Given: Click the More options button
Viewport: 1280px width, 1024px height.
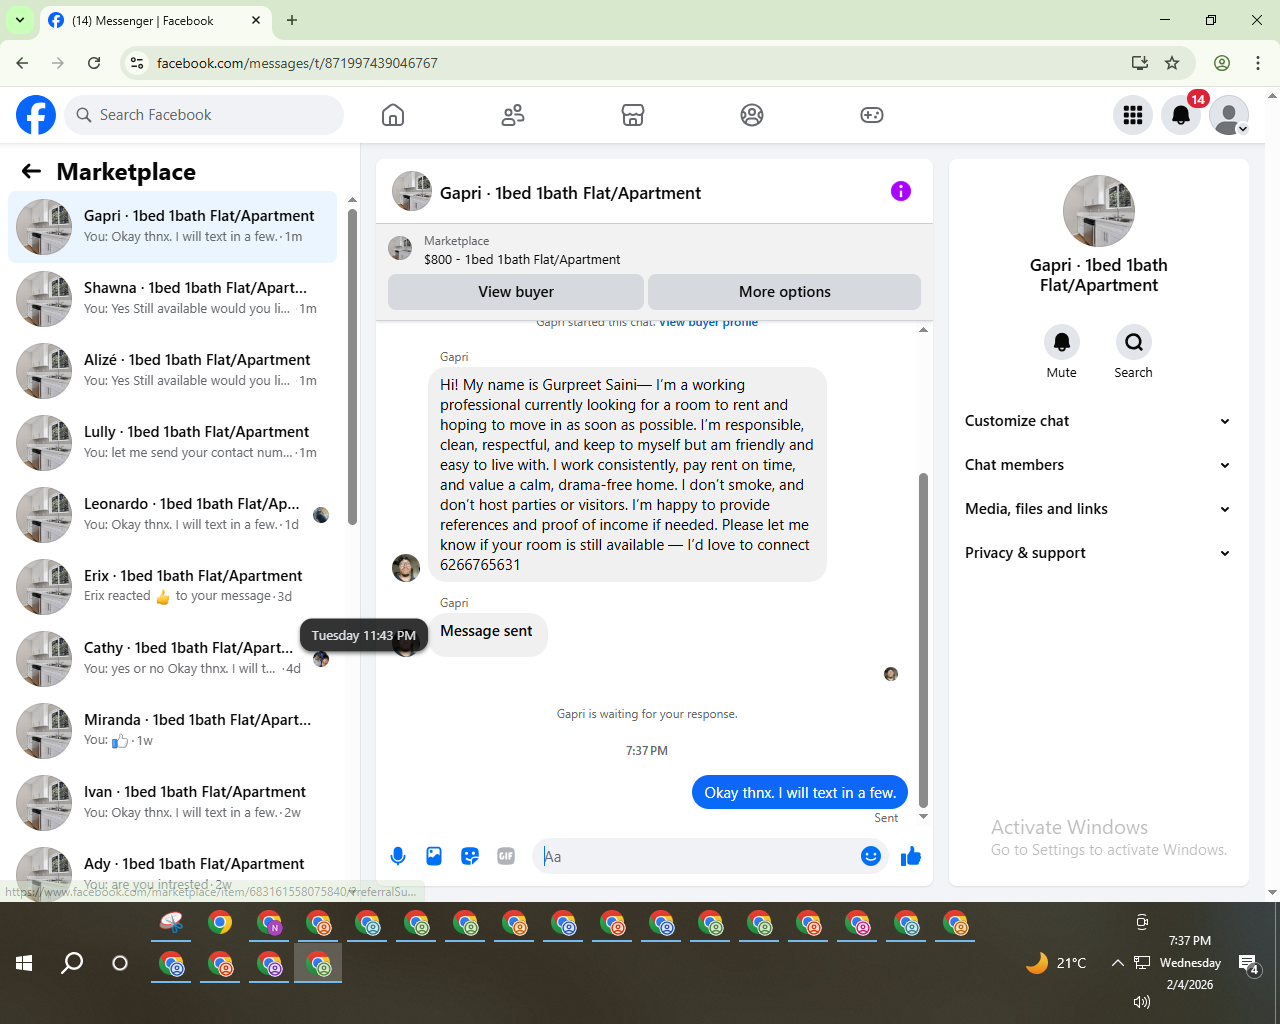Looking at the screenshot, I should [785, 292].
